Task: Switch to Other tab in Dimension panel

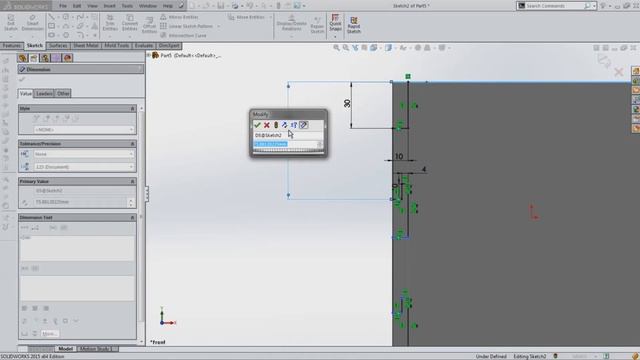Action: pyautogui.click(x=63, y=93)
